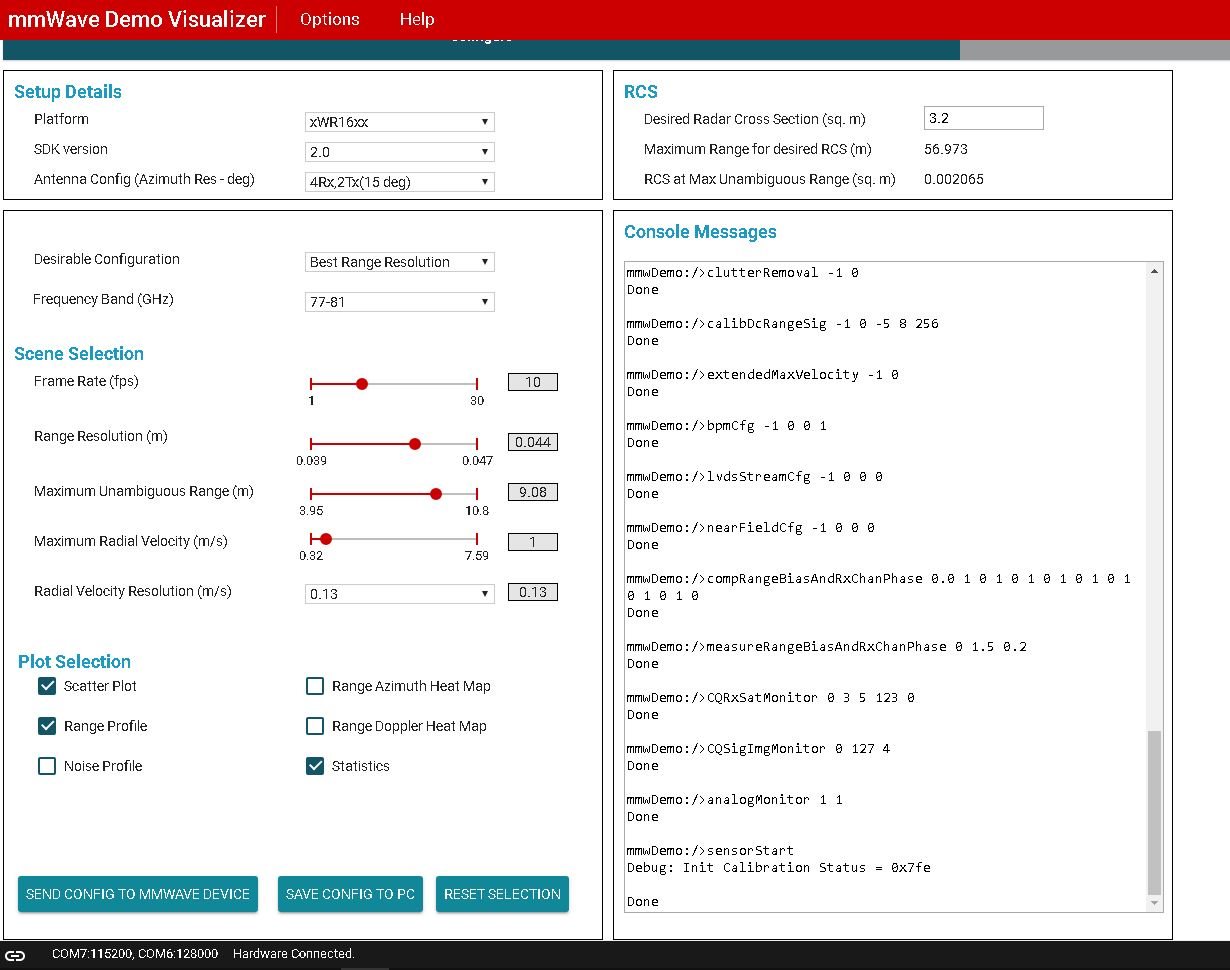Click the measureRangeBiasAndRxChanPhase console line
Viewport: 1230px width, 970px height.
click(x=827, y=646)
